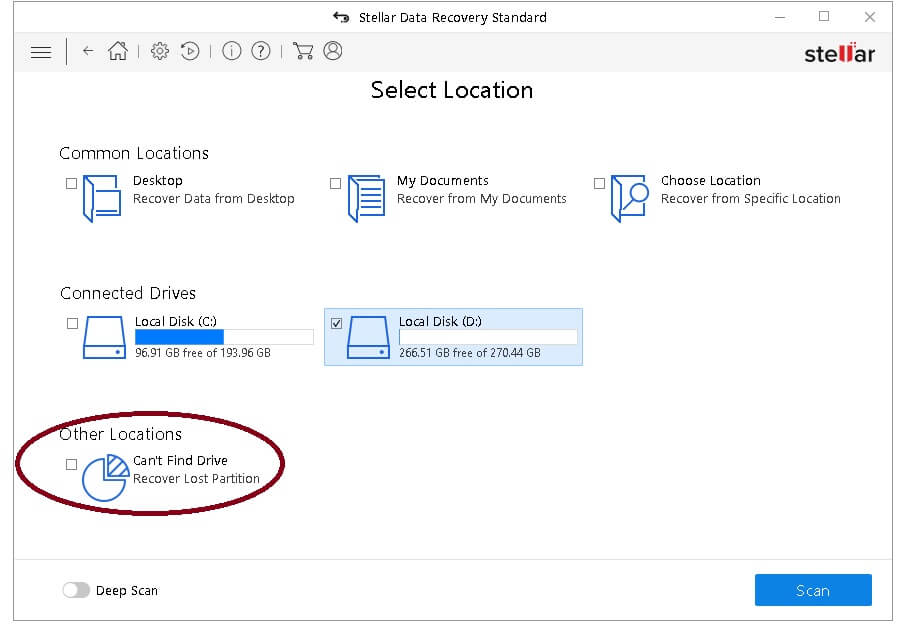904x628 pixels.
Task: Click the 'Can't Find Drive' label
Action: coord(180,461)
